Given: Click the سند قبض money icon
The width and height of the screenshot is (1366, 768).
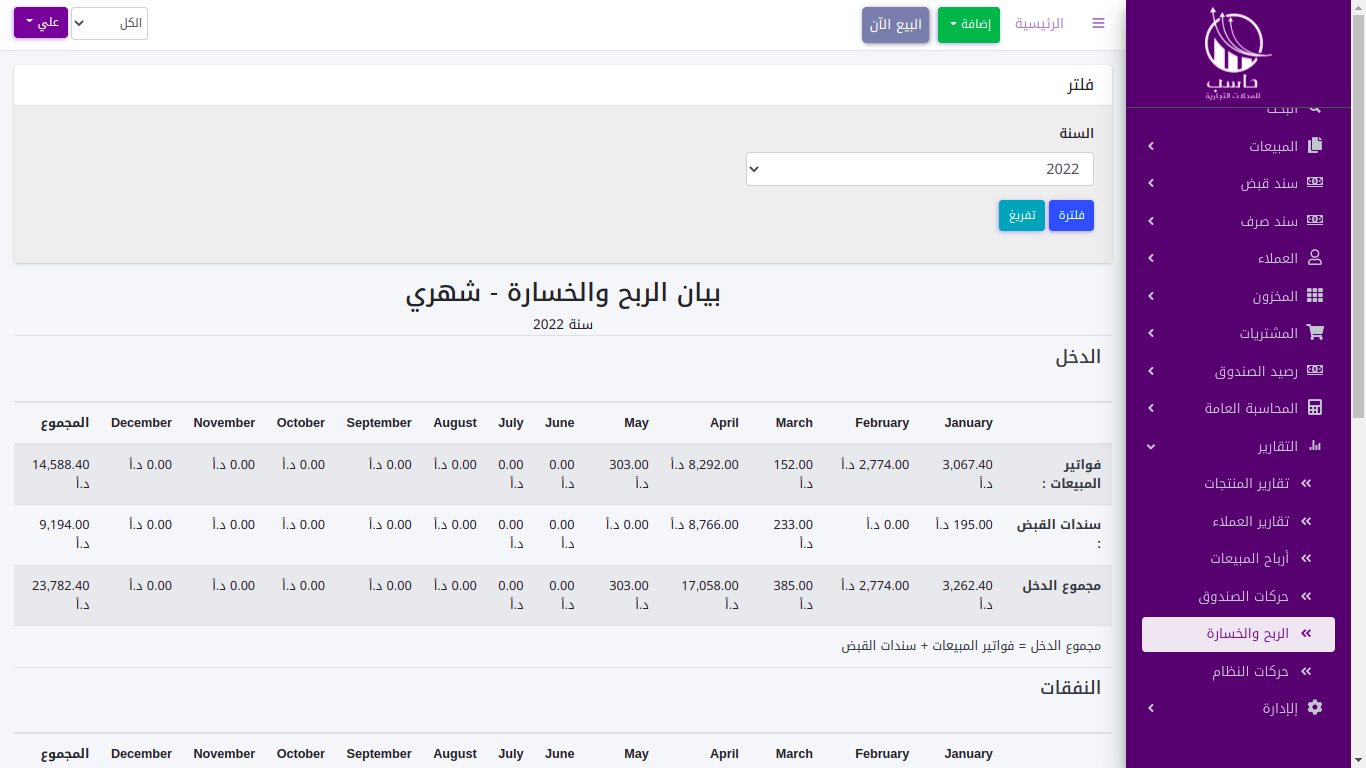Looking at the screenshot, I should (x=1315, y=183).
